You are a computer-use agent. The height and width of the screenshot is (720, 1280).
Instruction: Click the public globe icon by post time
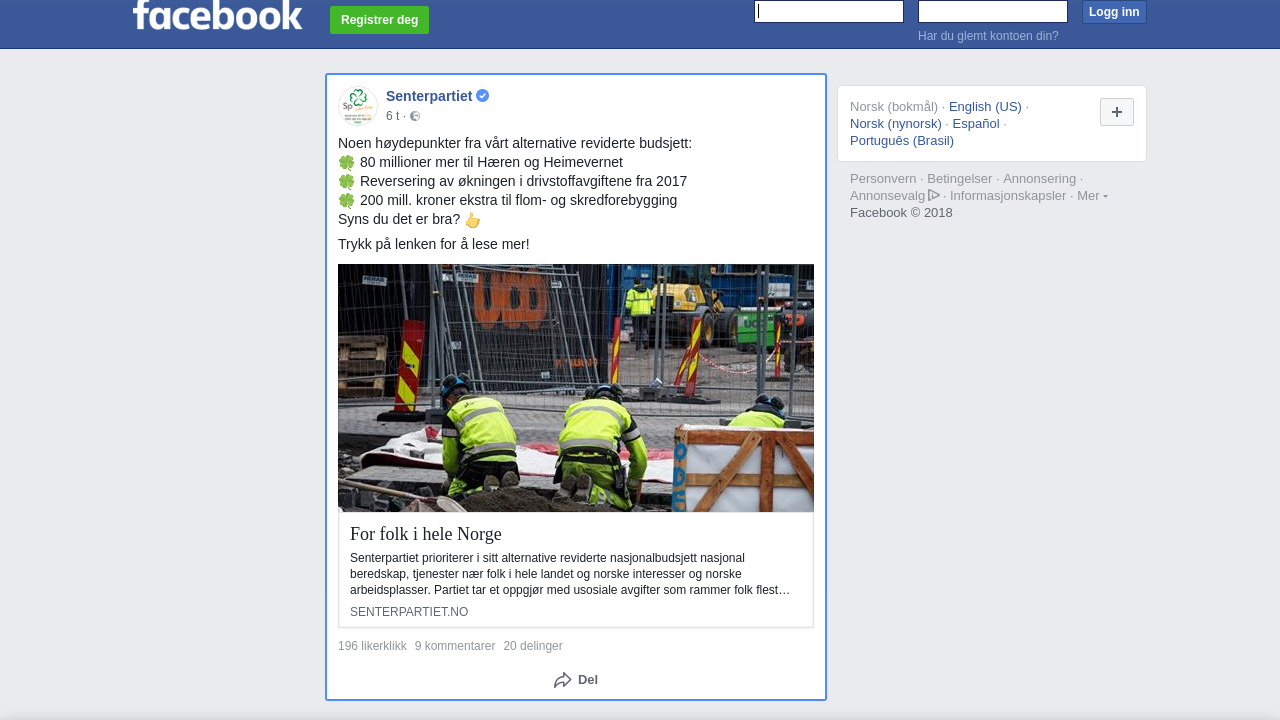click(415, 116)
